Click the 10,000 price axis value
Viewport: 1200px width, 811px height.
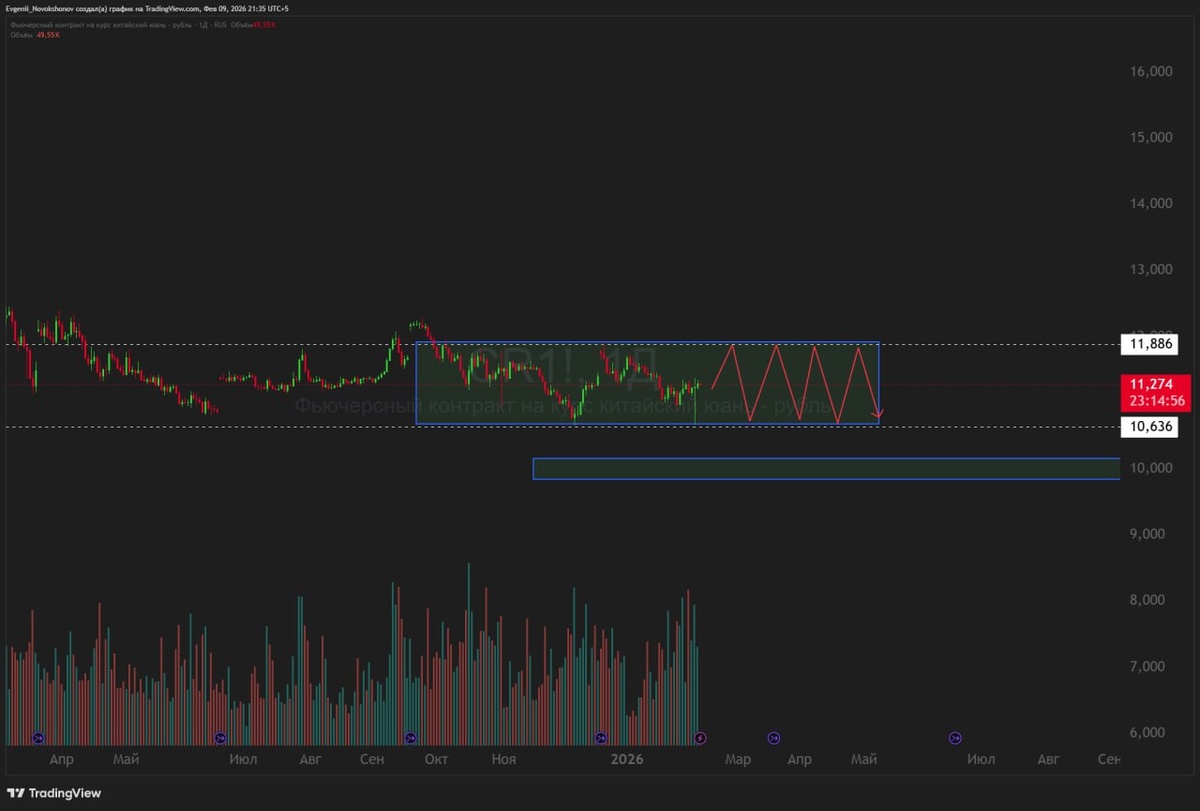(x=1150, y=468)
